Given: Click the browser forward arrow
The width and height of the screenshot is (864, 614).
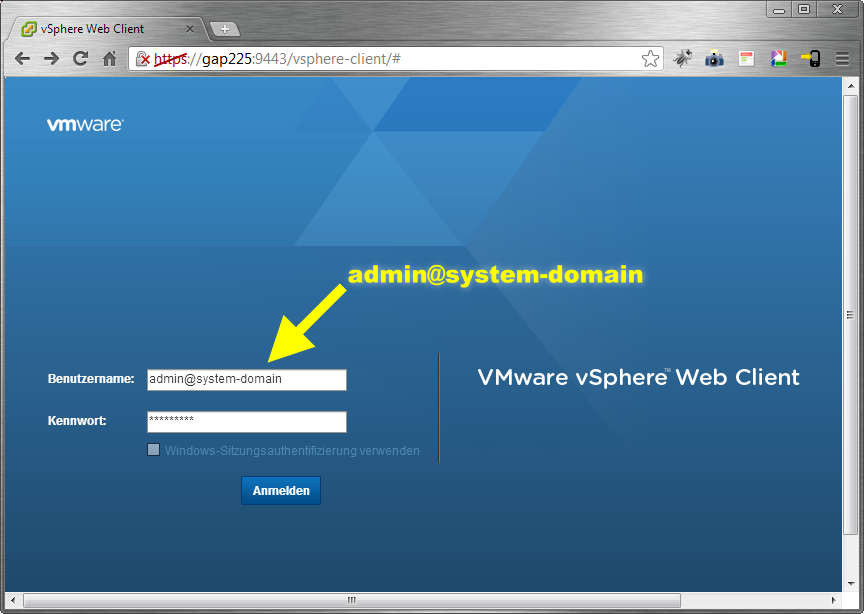Looking at the screenshot, I should 51,59.
